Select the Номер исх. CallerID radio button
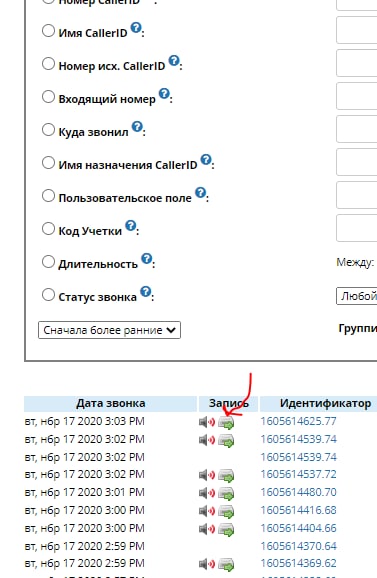377x578 pixels. pyautogui.click(x=48, y=64)
